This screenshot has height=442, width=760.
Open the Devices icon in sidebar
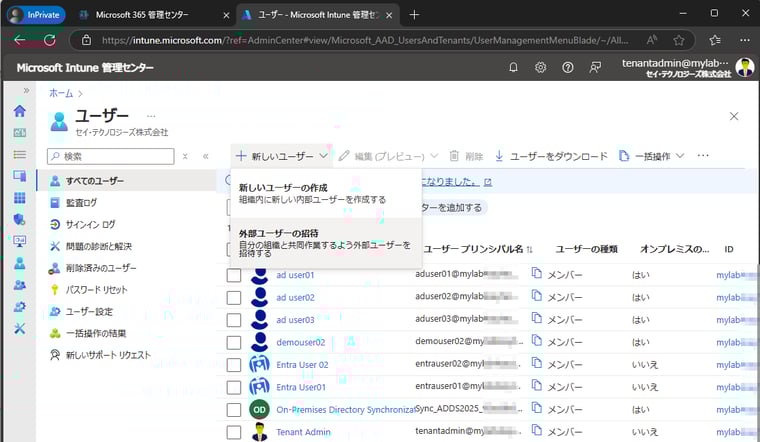coord(19,176)
